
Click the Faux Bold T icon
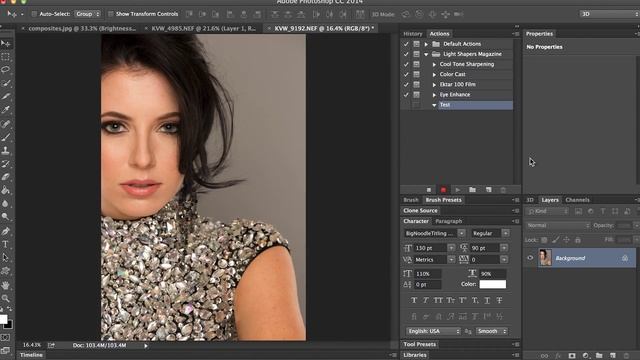click(x=414, y=300)
